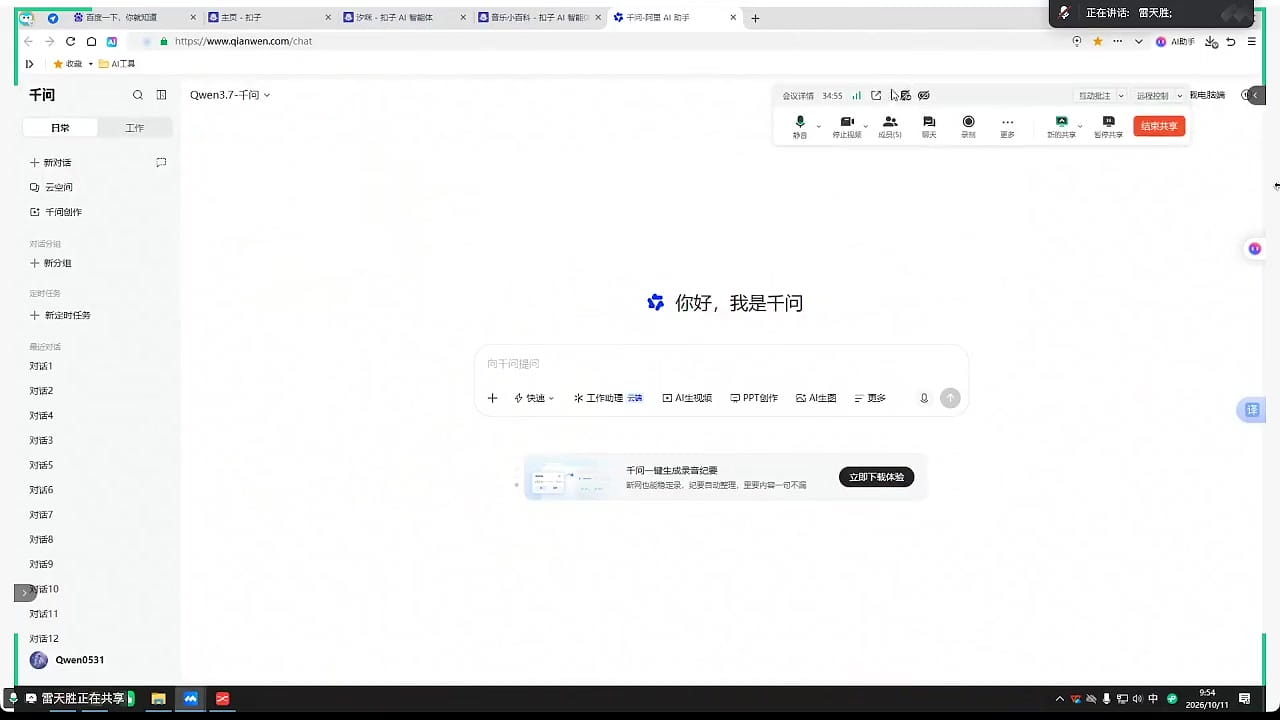Open the new chat bubble icon beside 新对话

161,162
